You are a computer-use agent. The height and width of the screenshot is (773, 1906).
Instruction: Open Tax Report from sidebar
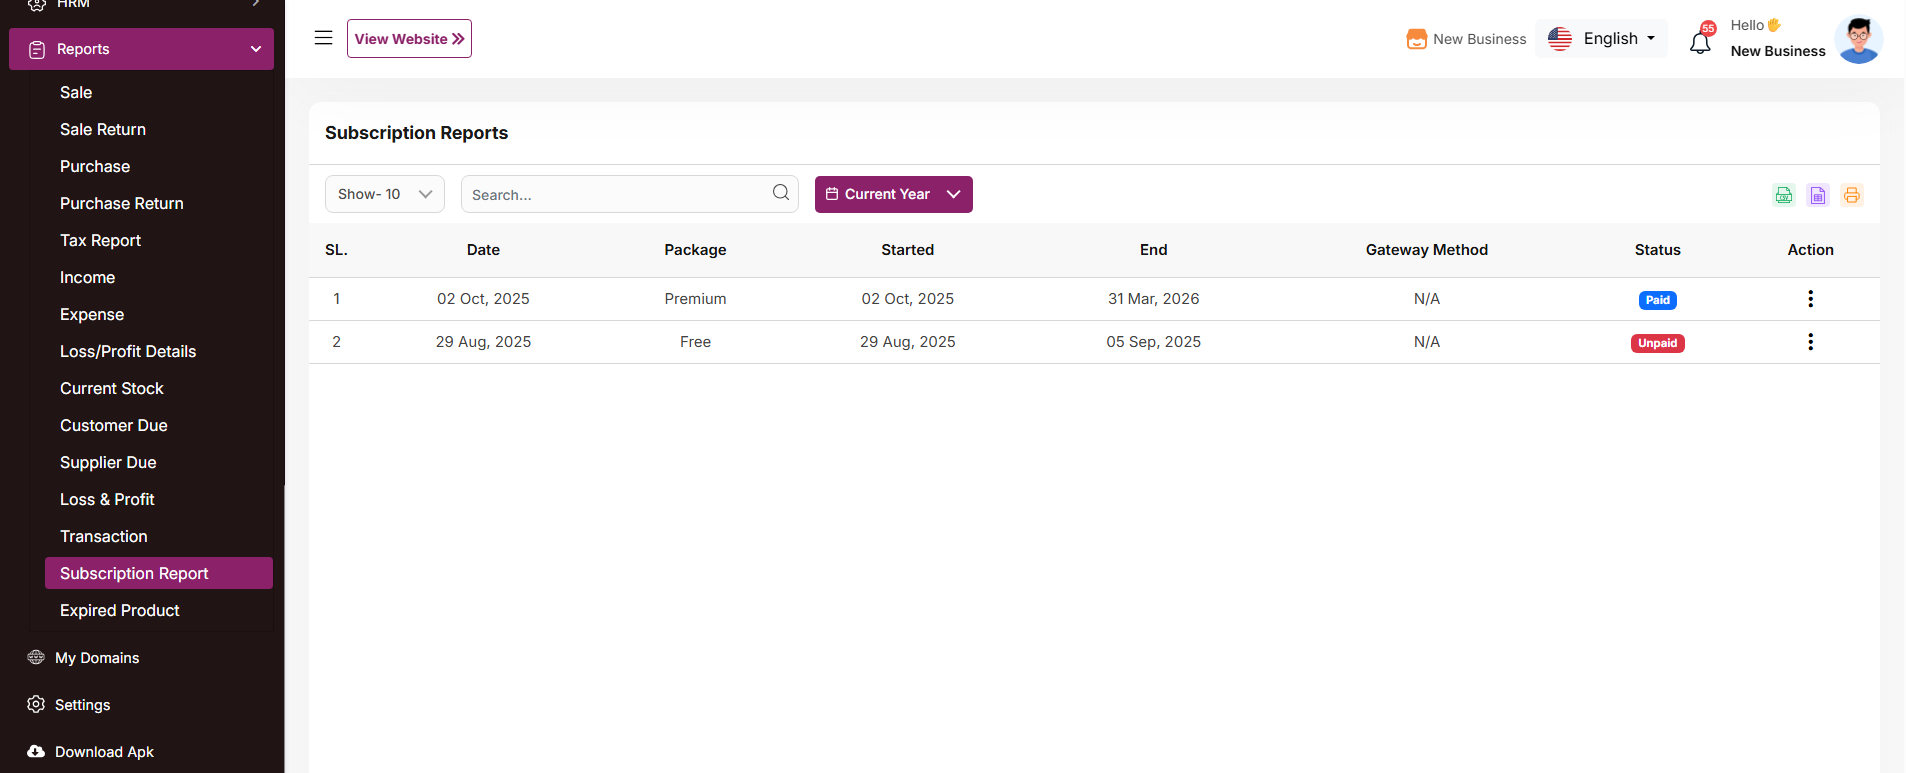pyautogui.click(x=100, y=240)
